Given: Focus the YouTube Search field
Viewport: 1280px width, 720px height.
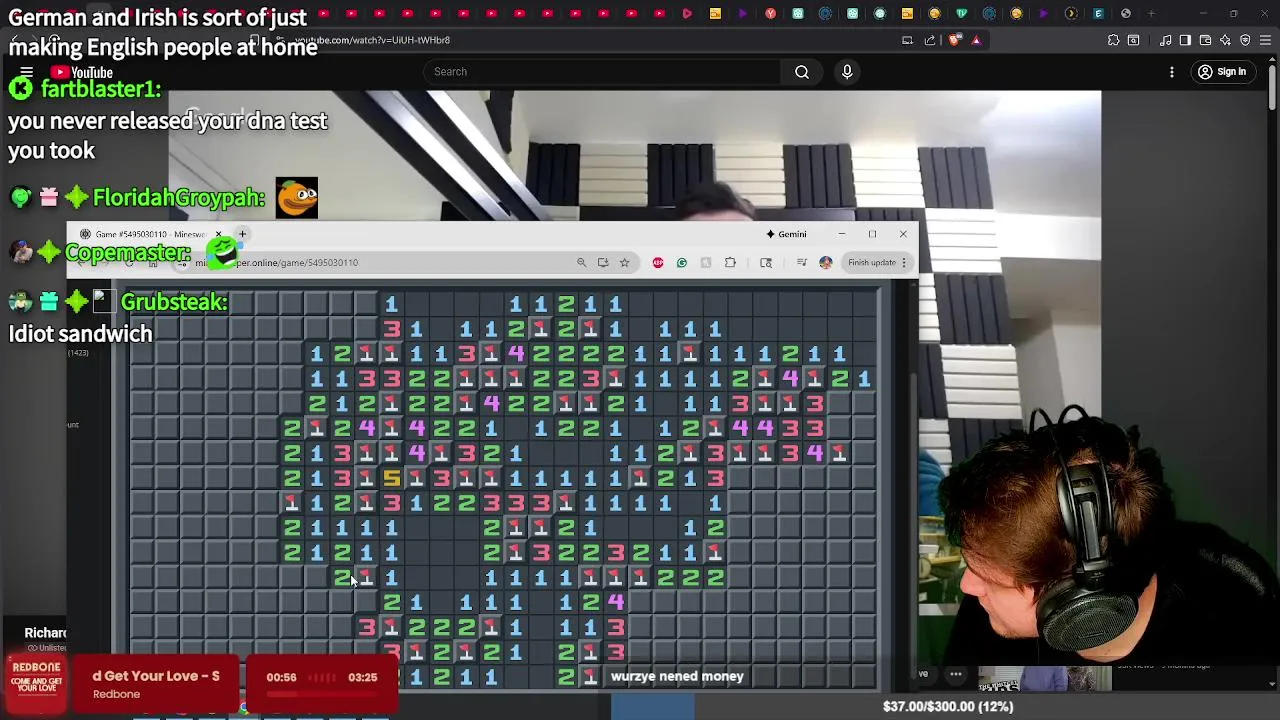Looking at the screenshot, I should point(602,72).
